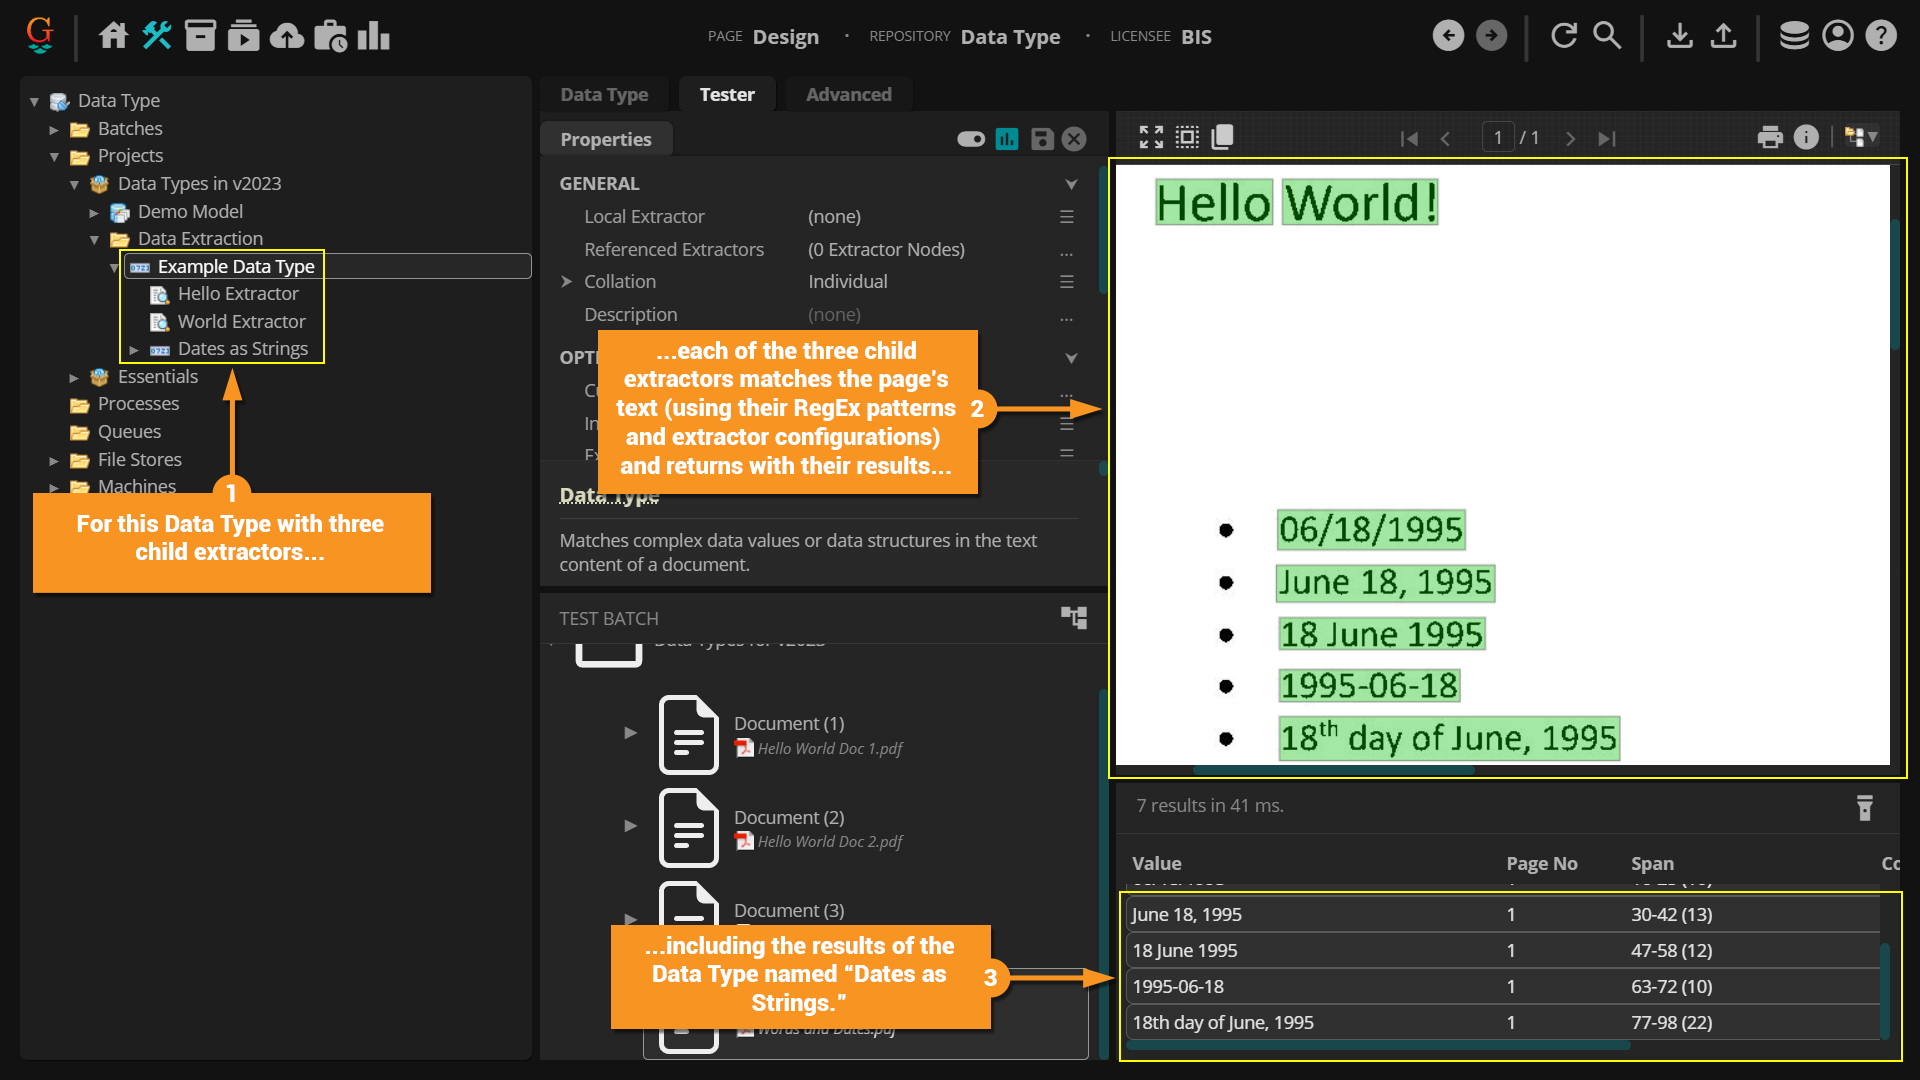Save properties with the floppy disk icon
Viewport: 1920px width, 1080px height.
1042,139
